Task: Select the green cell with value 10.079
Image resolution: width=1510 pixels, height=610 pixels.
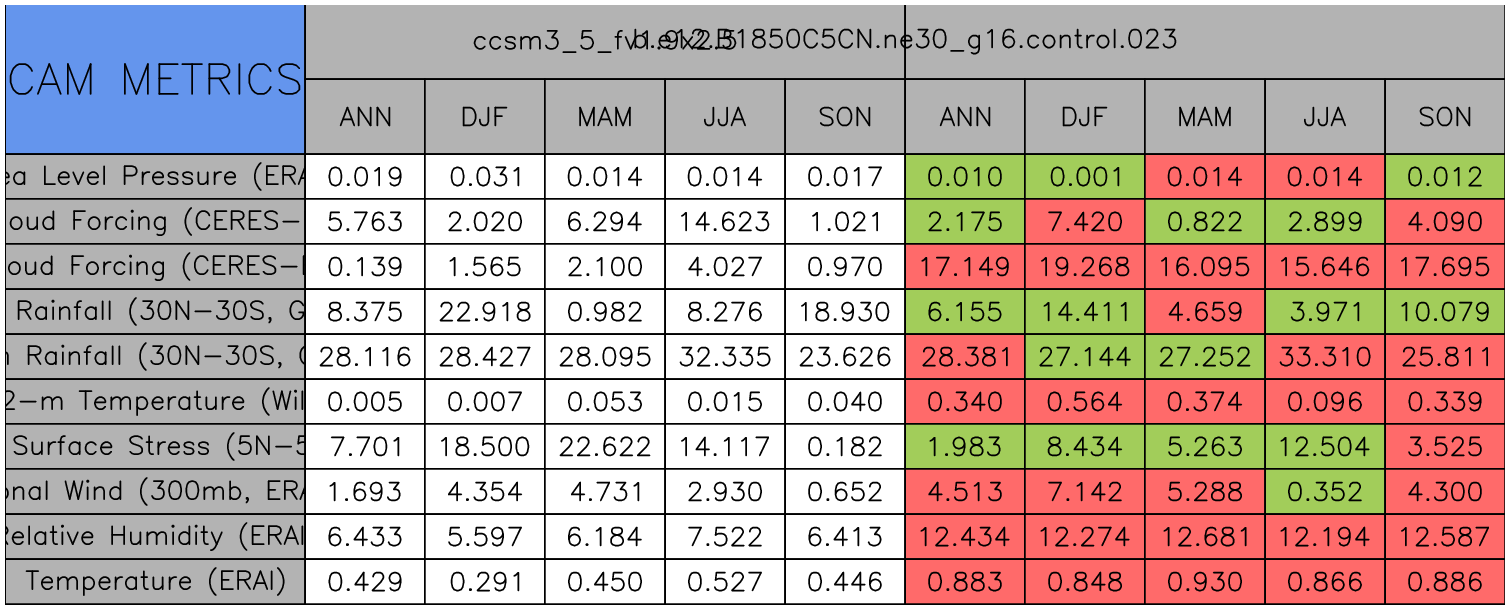Action: point(1445,312)
